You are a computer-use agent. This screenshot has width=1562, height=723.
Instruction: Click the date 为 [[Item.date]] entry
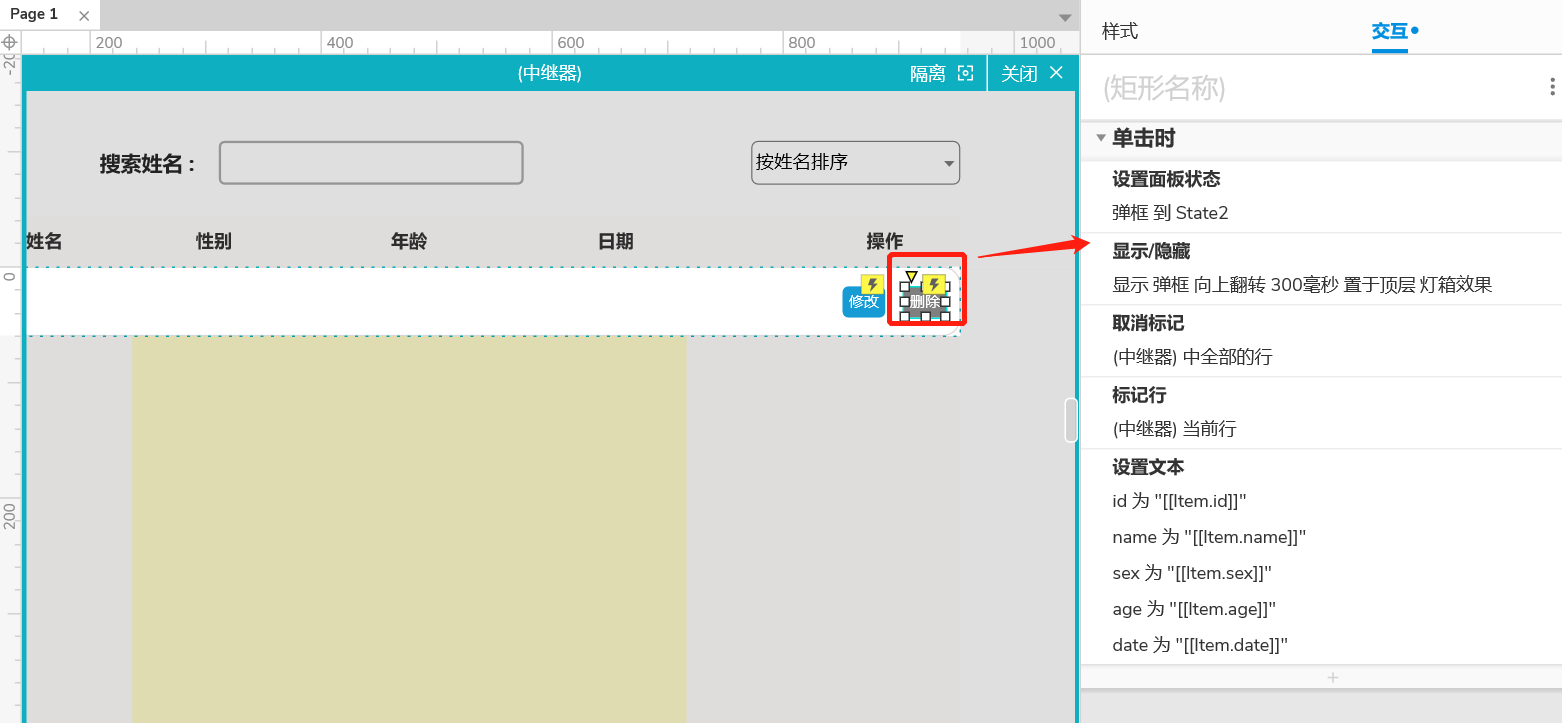(1200, 645)
